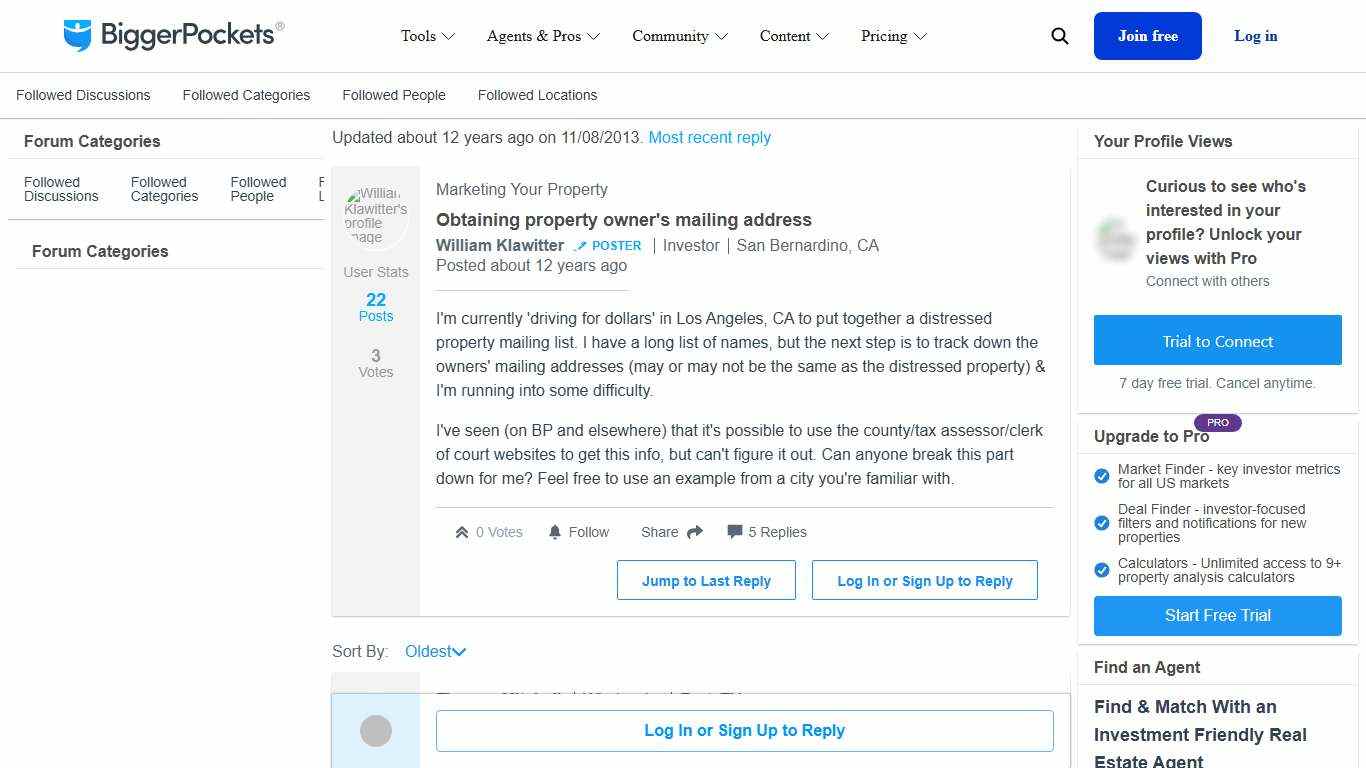
Task: Change the Sort By Oldest dropdown
Action: click(x=435, y=652)
